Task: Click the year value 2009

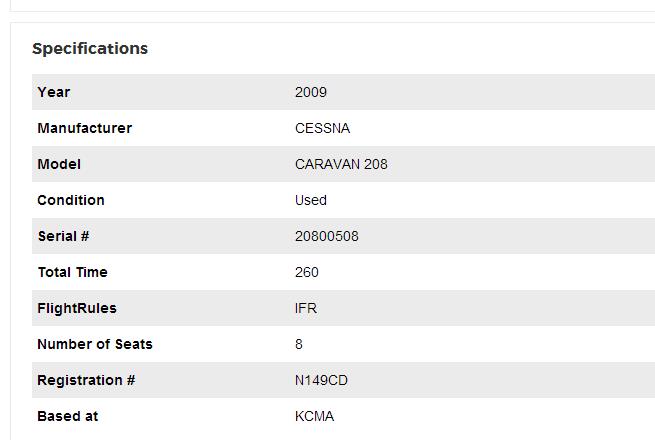Action: (x=311, y=92)
